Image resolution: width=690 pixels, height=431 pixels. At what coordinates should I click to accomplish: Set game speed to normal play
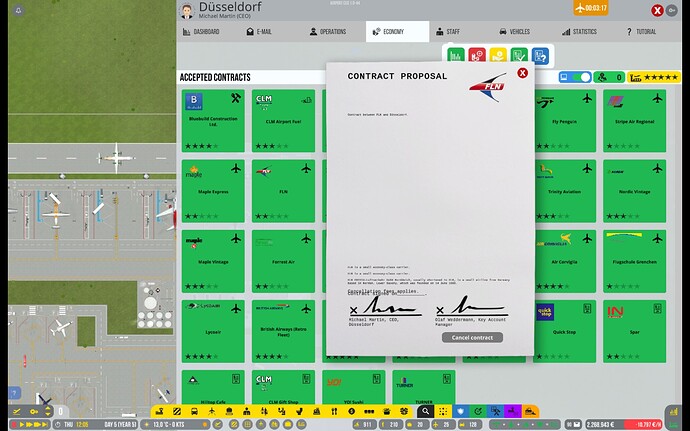tap(22, 425)
